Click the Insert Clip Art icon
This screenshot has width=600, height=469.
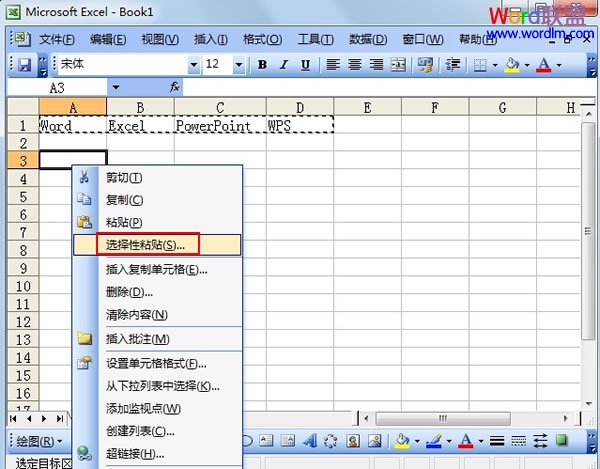coord(352,441)
